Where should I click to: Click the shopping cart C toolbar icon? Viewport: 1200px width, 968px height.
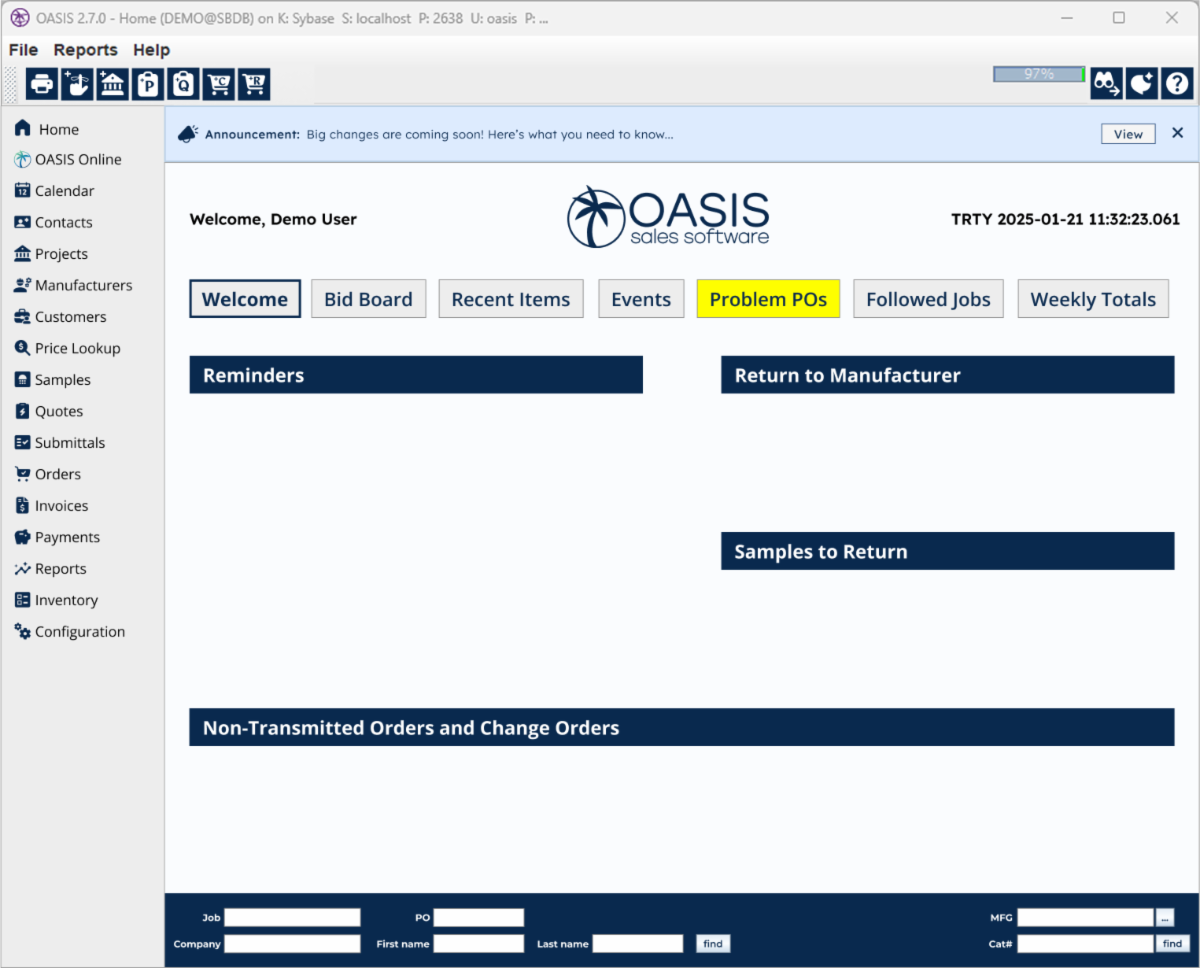click(219, 85)
